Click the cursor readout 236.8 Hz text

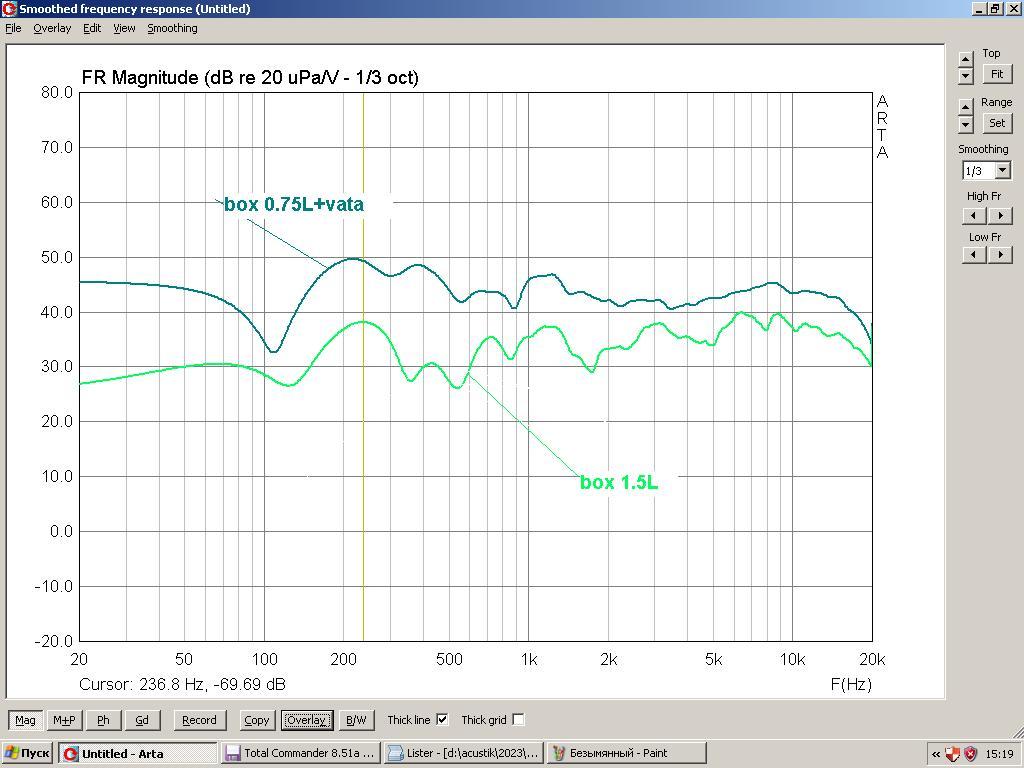(182, 684)
